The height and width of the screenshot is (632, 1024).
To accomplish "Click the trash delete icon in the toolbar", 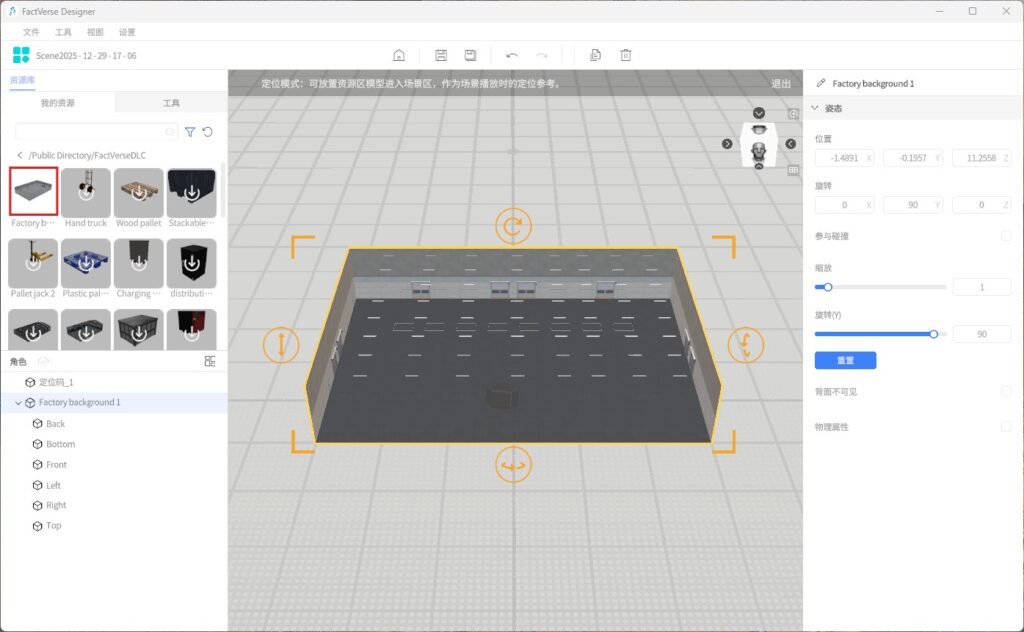I will click(626, 56).
